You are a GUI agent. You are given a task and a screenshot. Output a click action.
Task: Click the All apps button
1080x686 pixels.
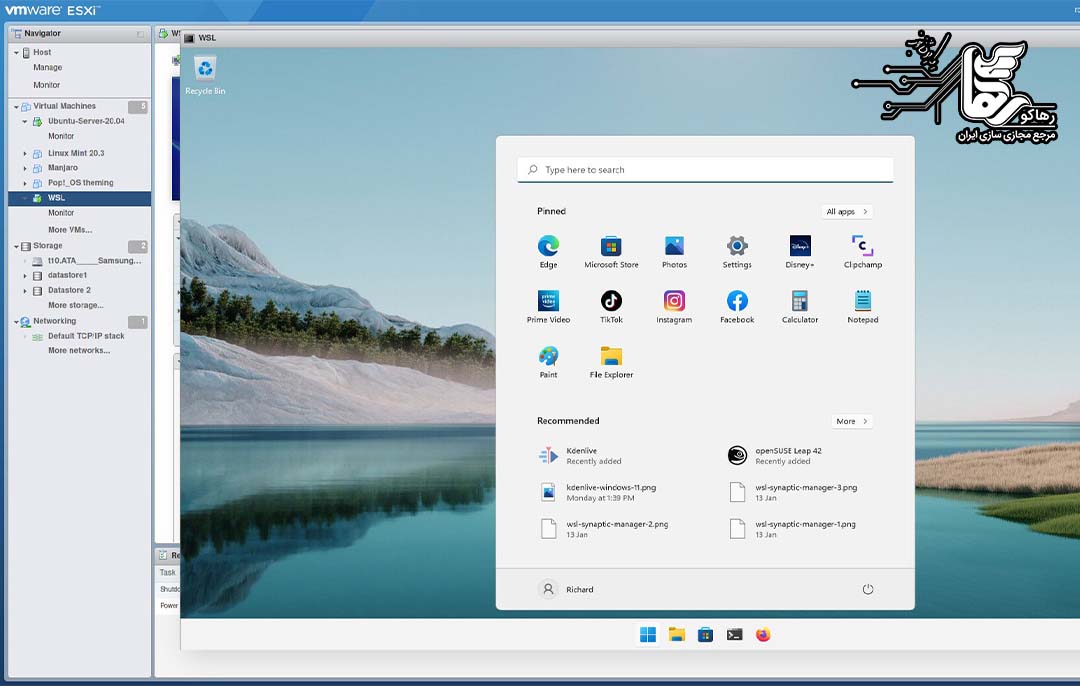[x=846, y=212]
